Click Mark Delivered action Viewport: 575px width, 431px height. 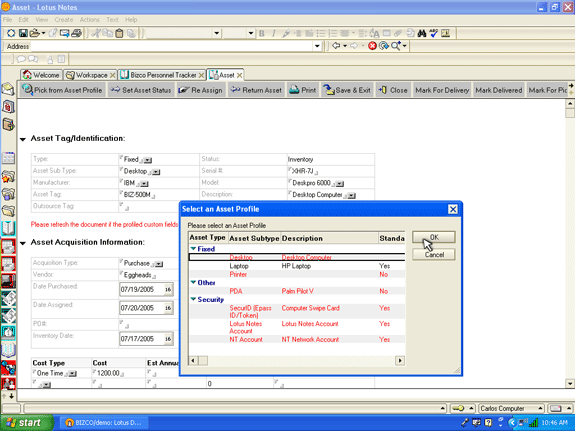499,90
